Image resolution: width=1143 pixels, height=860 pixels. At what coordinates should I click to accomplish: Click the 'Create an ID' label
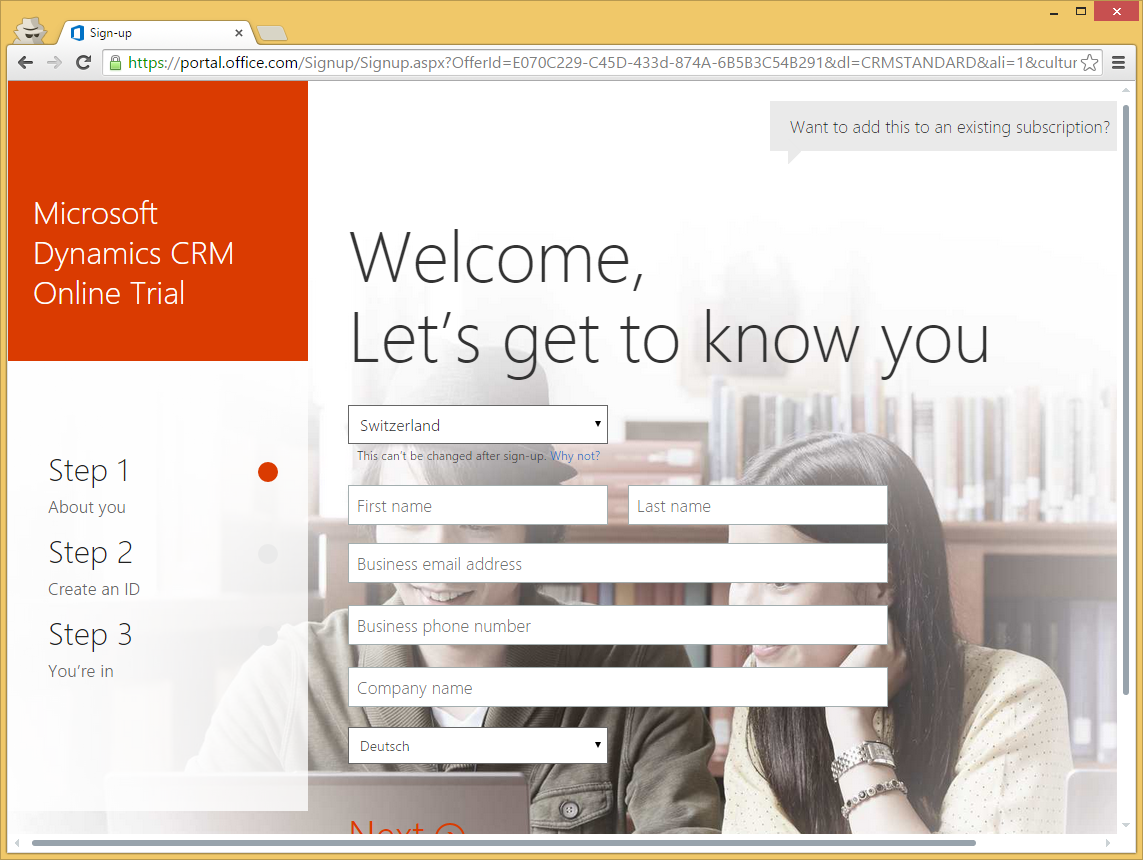click(94, 589)
